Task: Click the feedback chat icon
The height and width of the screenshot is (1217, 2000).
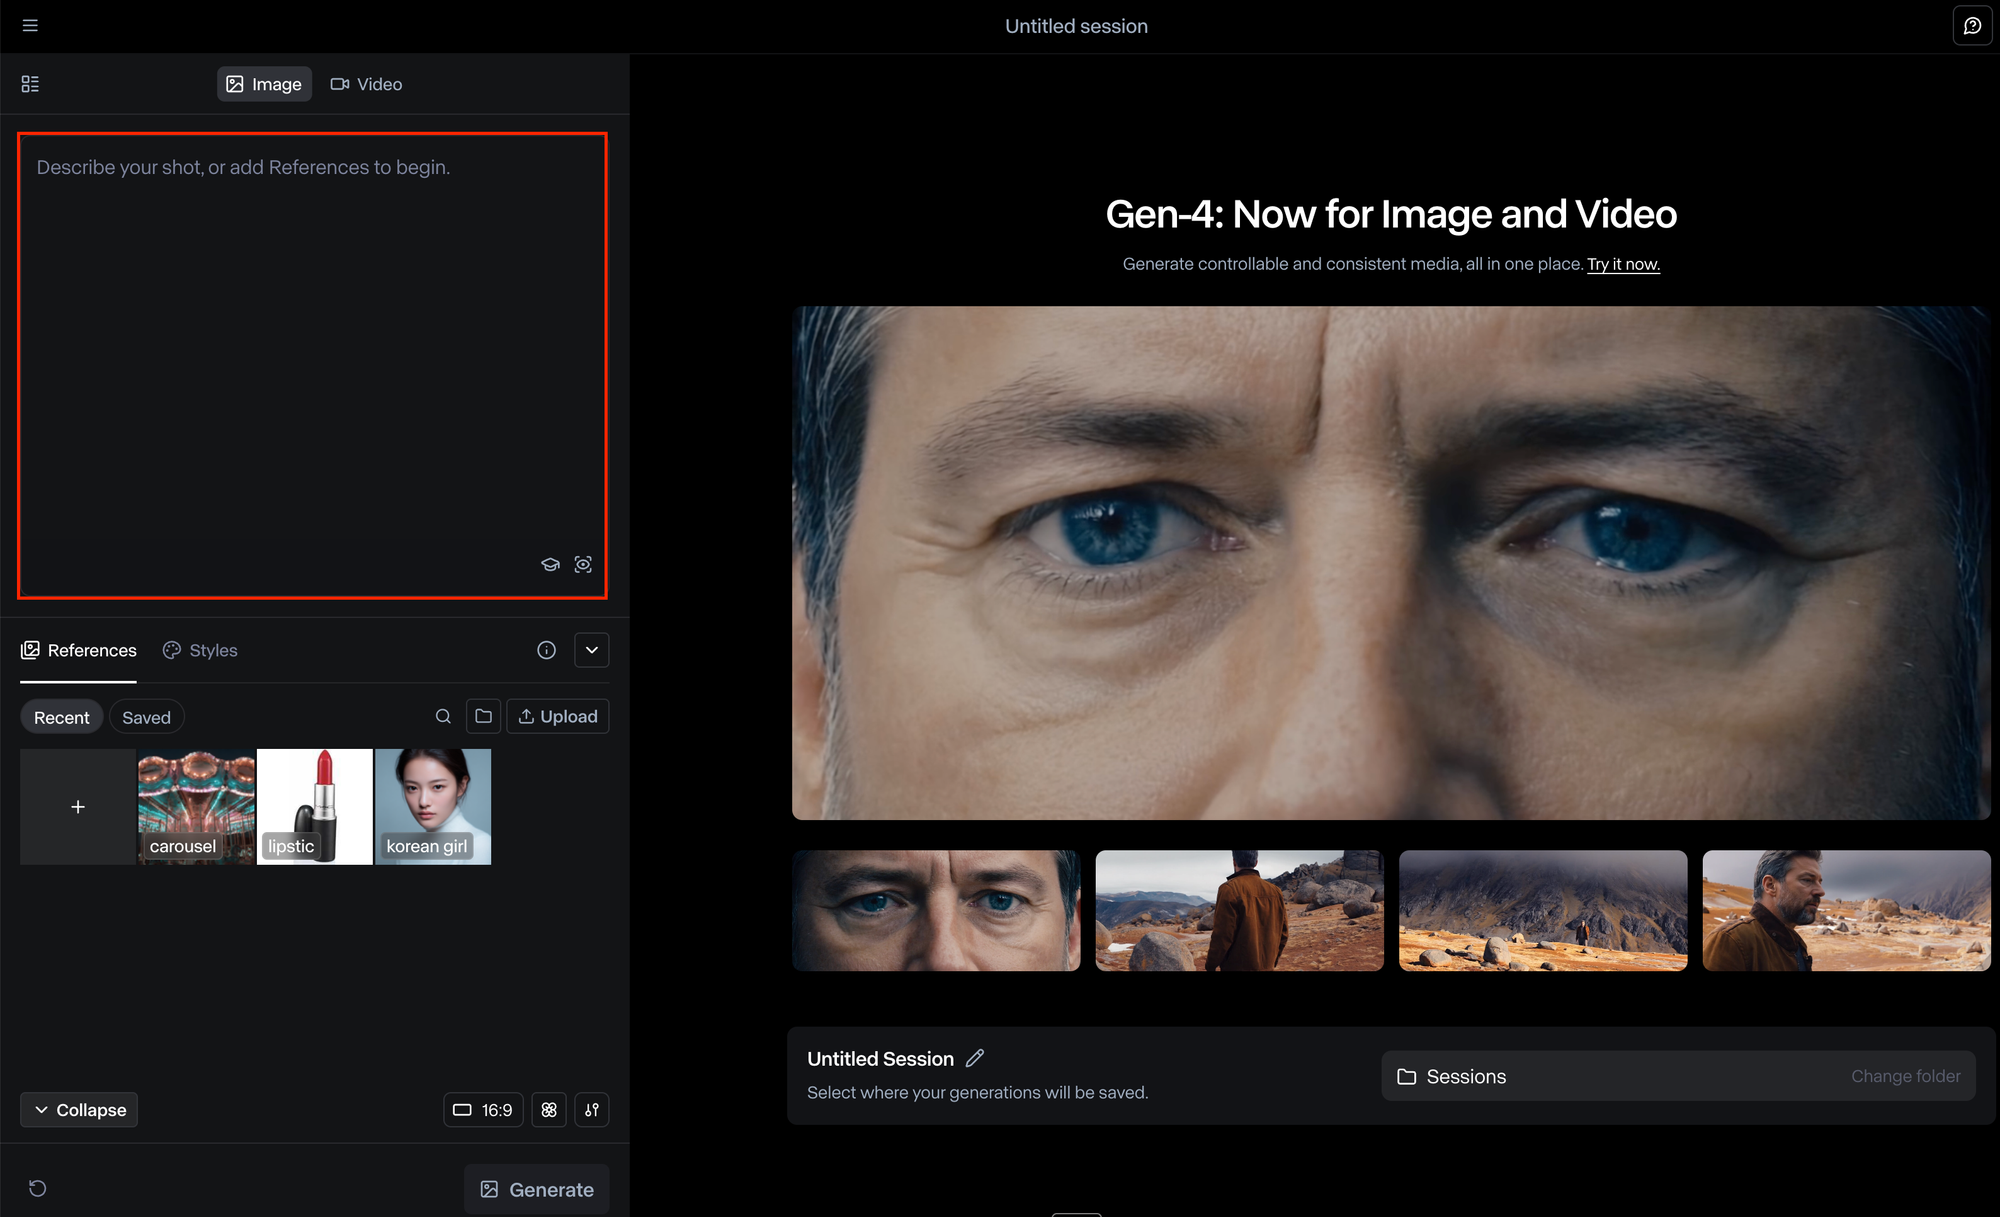Action: (x=1972, y=26)
